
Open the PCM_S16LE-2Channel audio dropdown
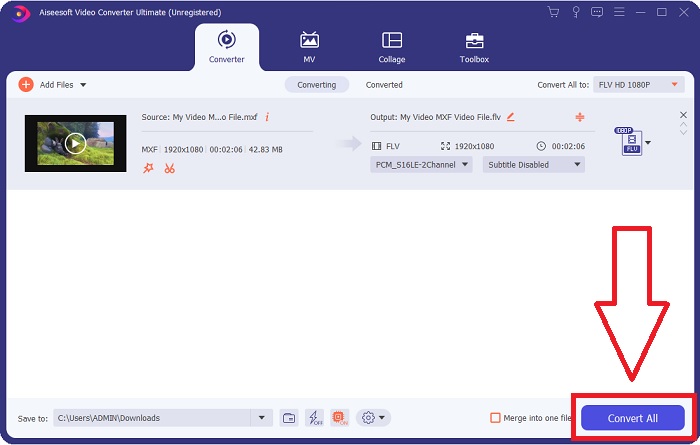point(421,165)
